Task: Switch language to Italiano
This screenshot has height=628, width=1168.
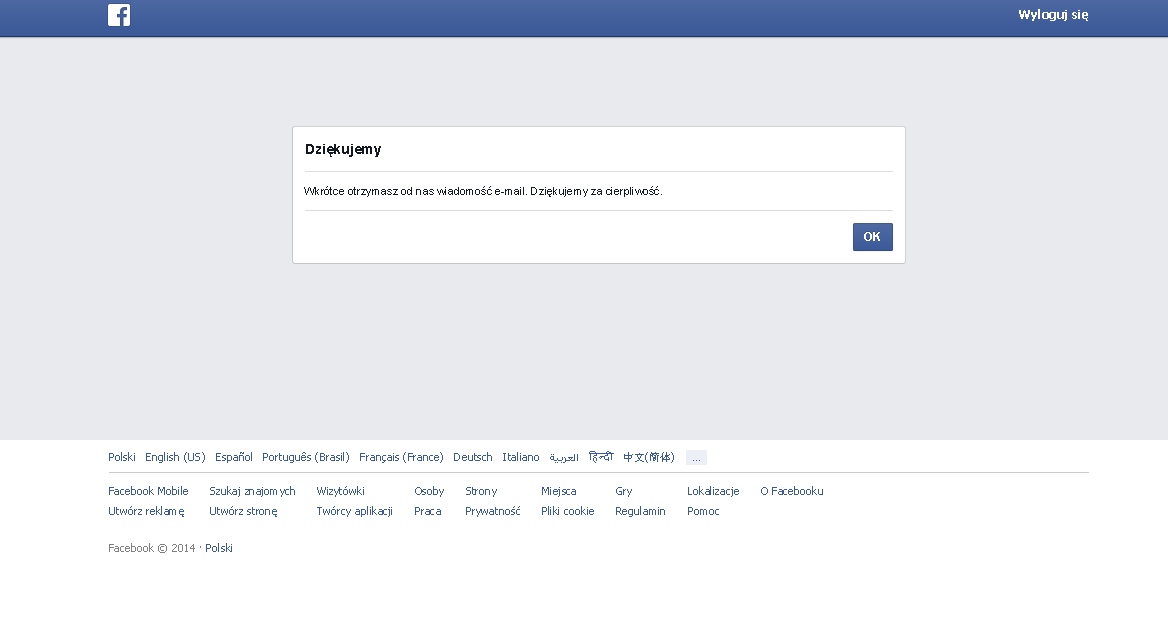Action: (521, 457)
